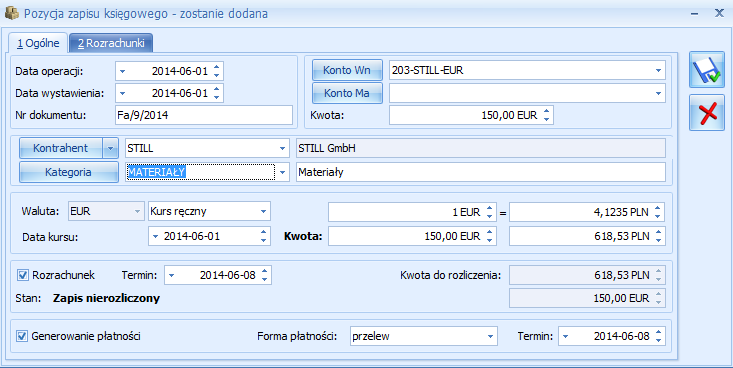
Task: Toggle the Rozrachunek checkbox
Action: 22,275
